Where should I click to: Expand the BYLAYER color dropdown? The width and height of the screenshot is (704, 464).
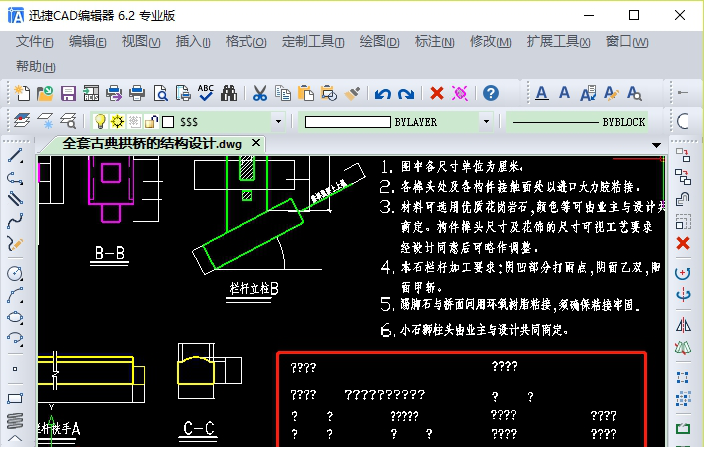[x=486, y=122]
